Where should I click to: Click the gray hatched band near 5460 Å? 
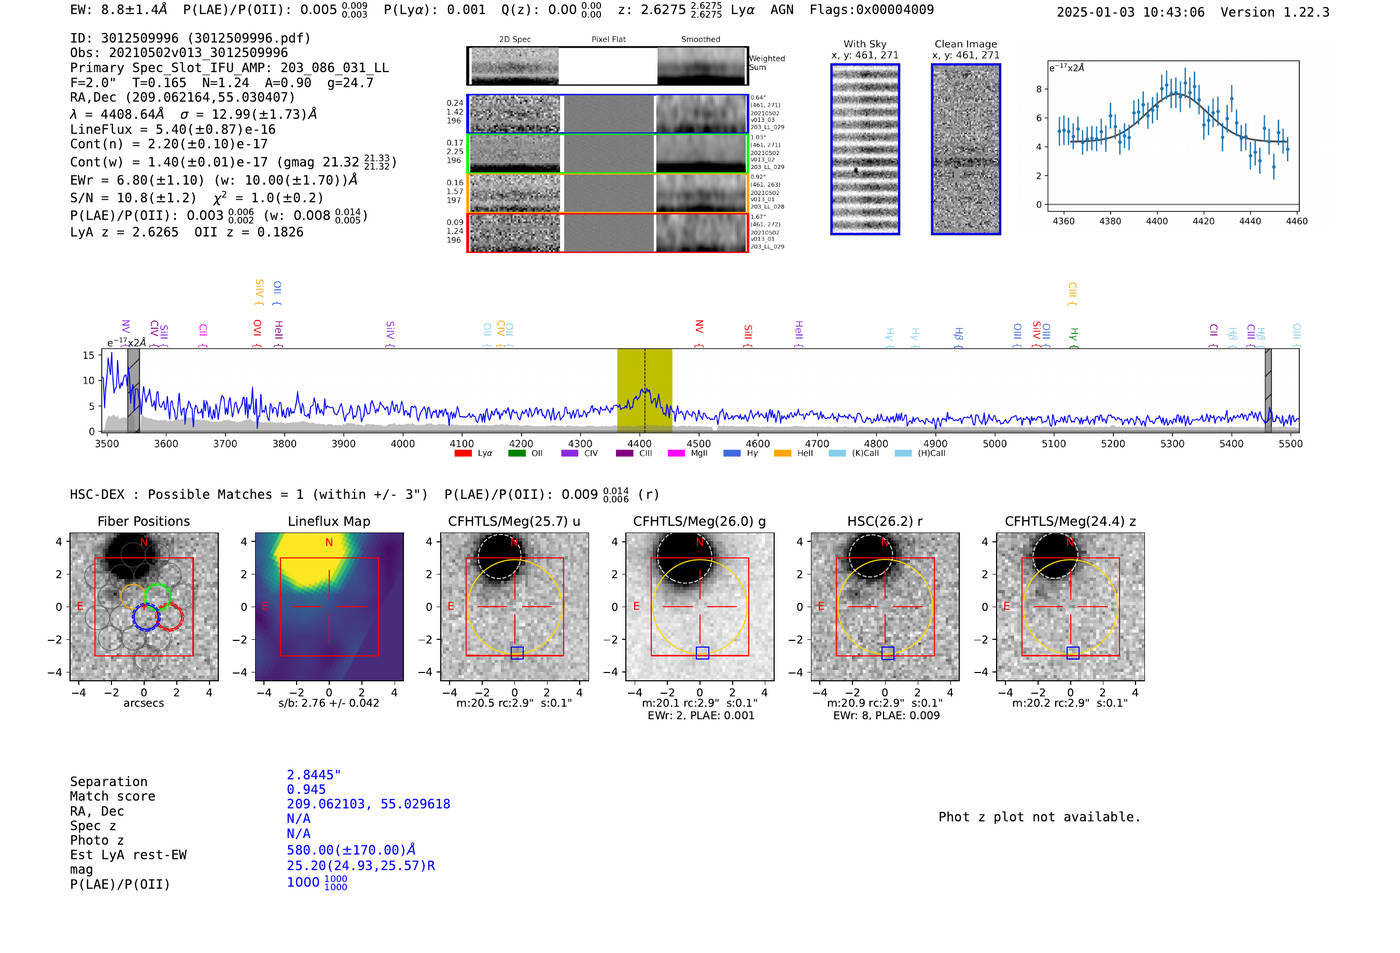[x=1268, y=390]
